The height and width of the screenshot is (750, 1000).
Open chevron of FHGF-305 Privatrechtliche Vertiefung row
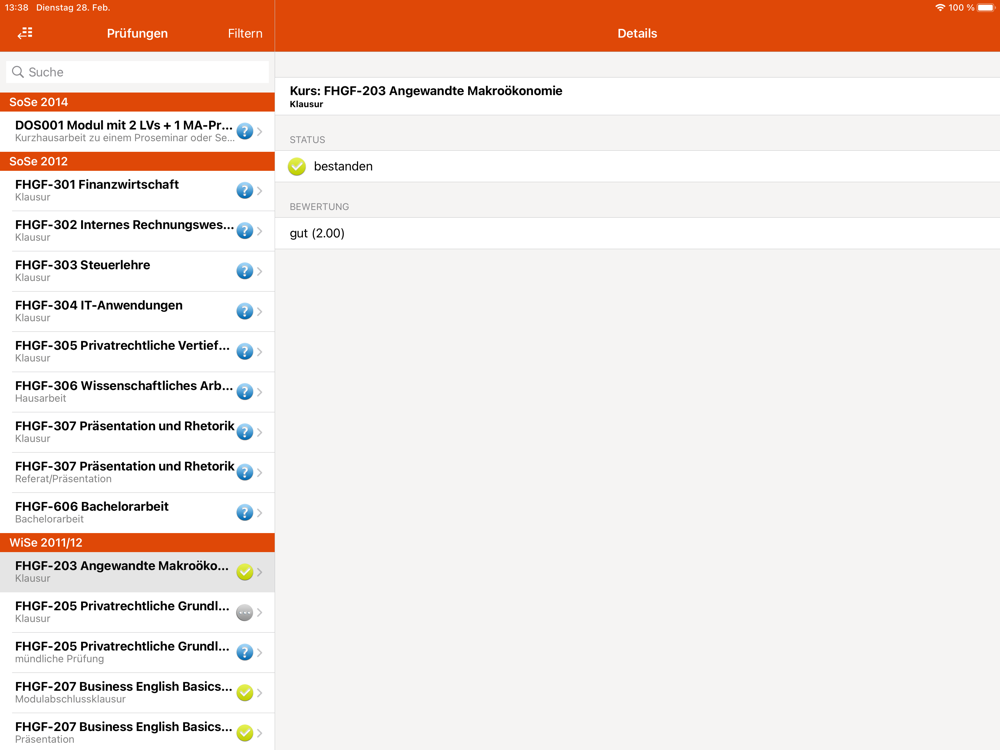click(x=260, y=351)
